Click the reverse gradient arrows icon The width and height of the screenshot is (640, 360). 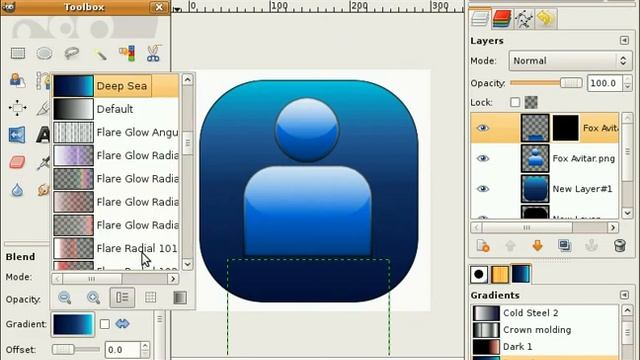(x=122, y=324)
